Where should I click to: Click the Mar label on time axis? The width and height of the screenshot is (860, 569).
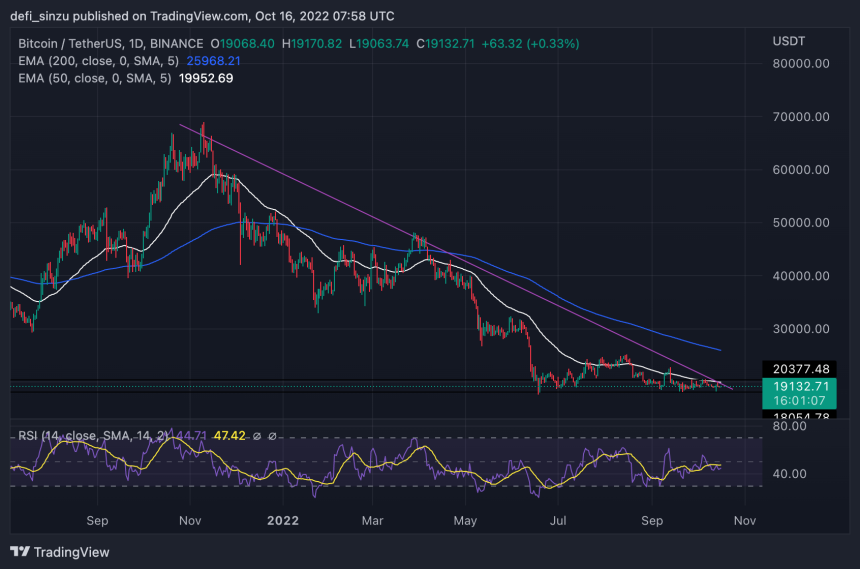point(372,521)
